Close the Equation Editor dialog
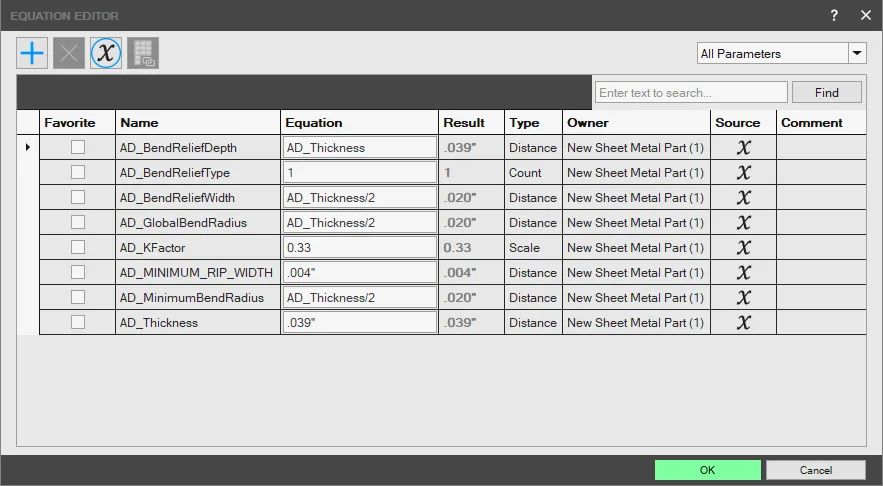This screenshot has width=883, height=486. [x=866, y=15]
